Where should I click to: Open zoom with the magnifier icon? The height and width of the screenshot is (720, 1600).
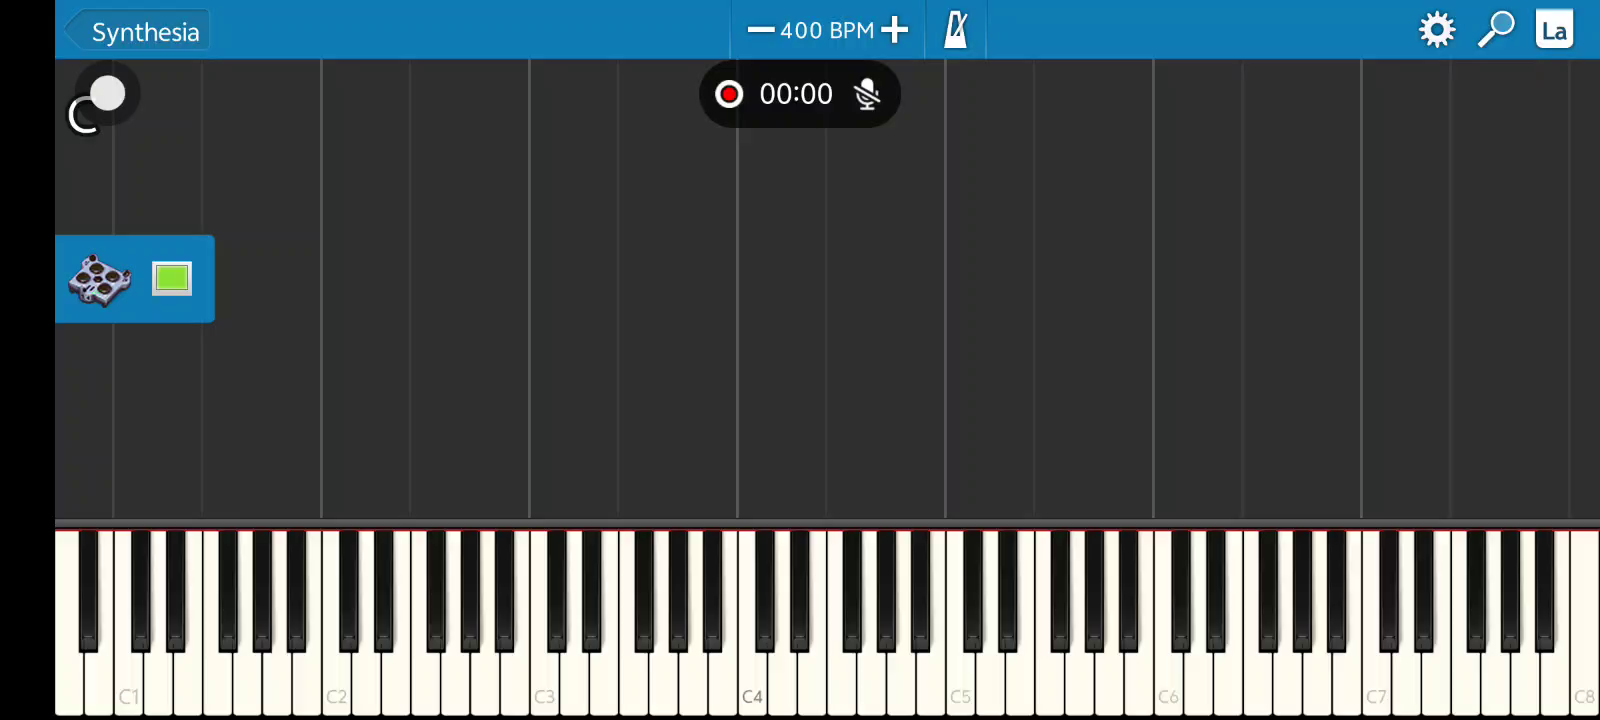pyautogui.click(x=1496, y=30)
